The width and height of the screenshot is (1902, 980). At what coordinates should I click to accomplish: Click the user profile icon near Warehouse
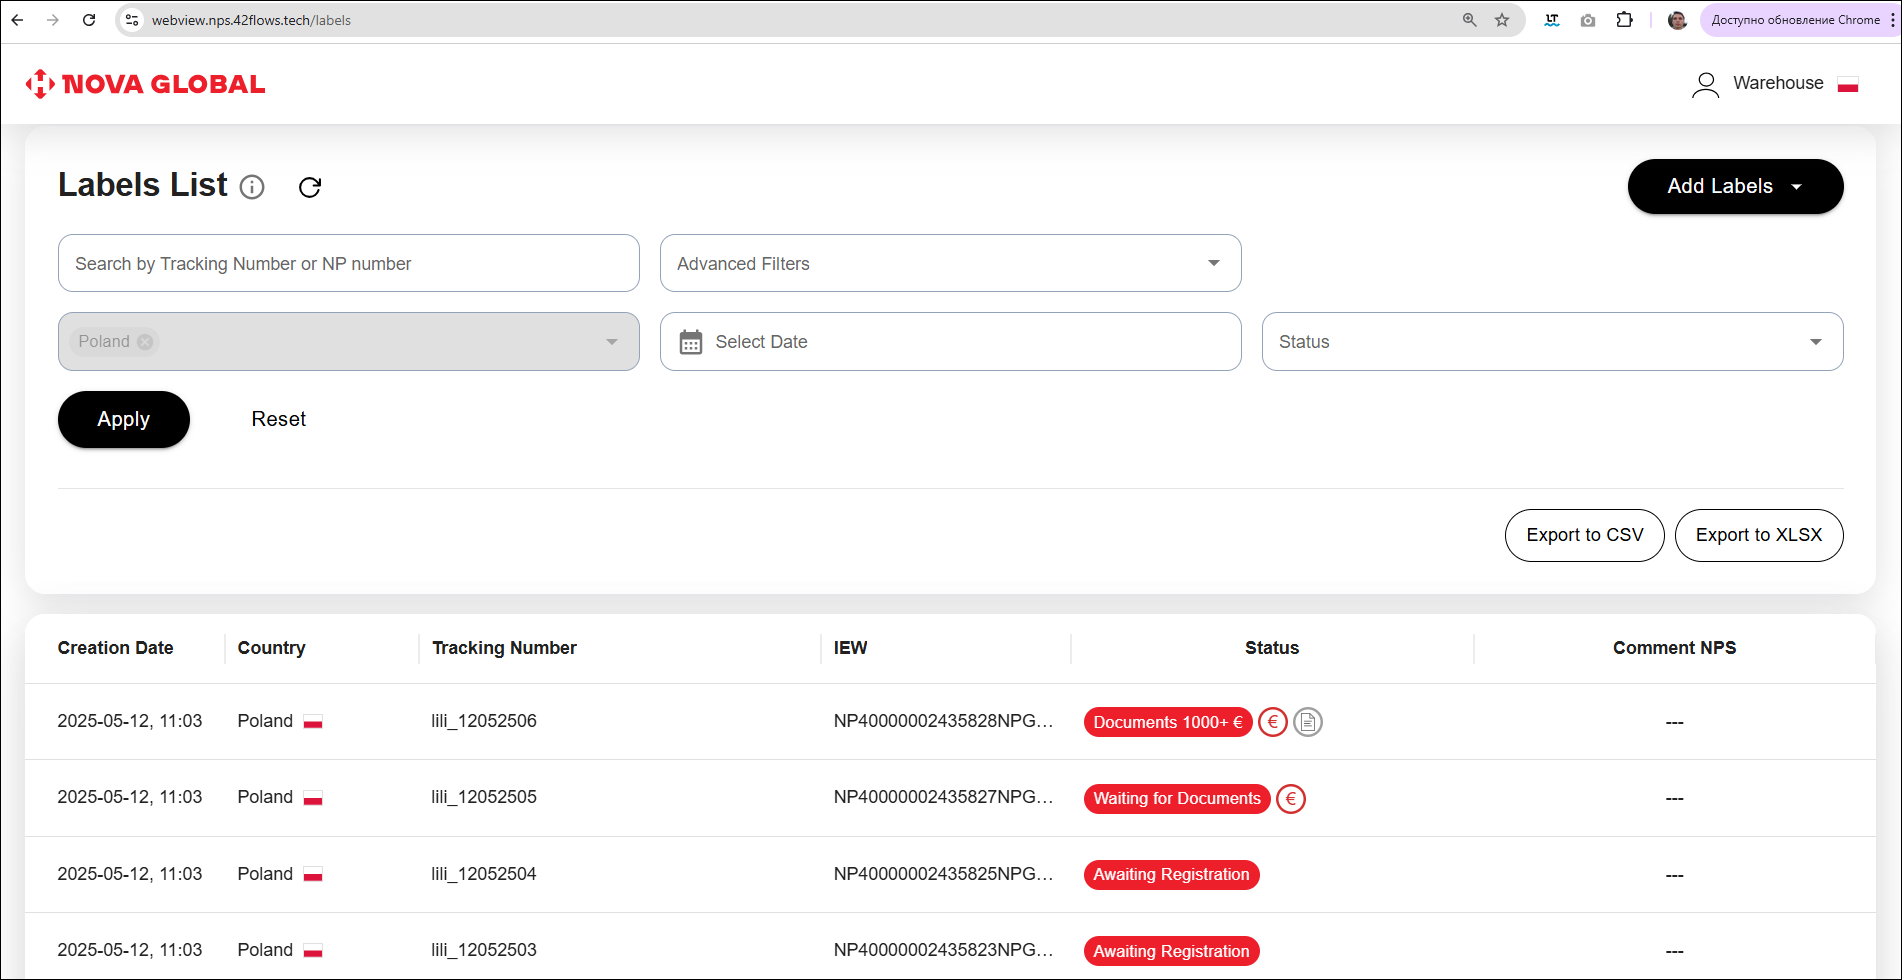pos(1705,84)
